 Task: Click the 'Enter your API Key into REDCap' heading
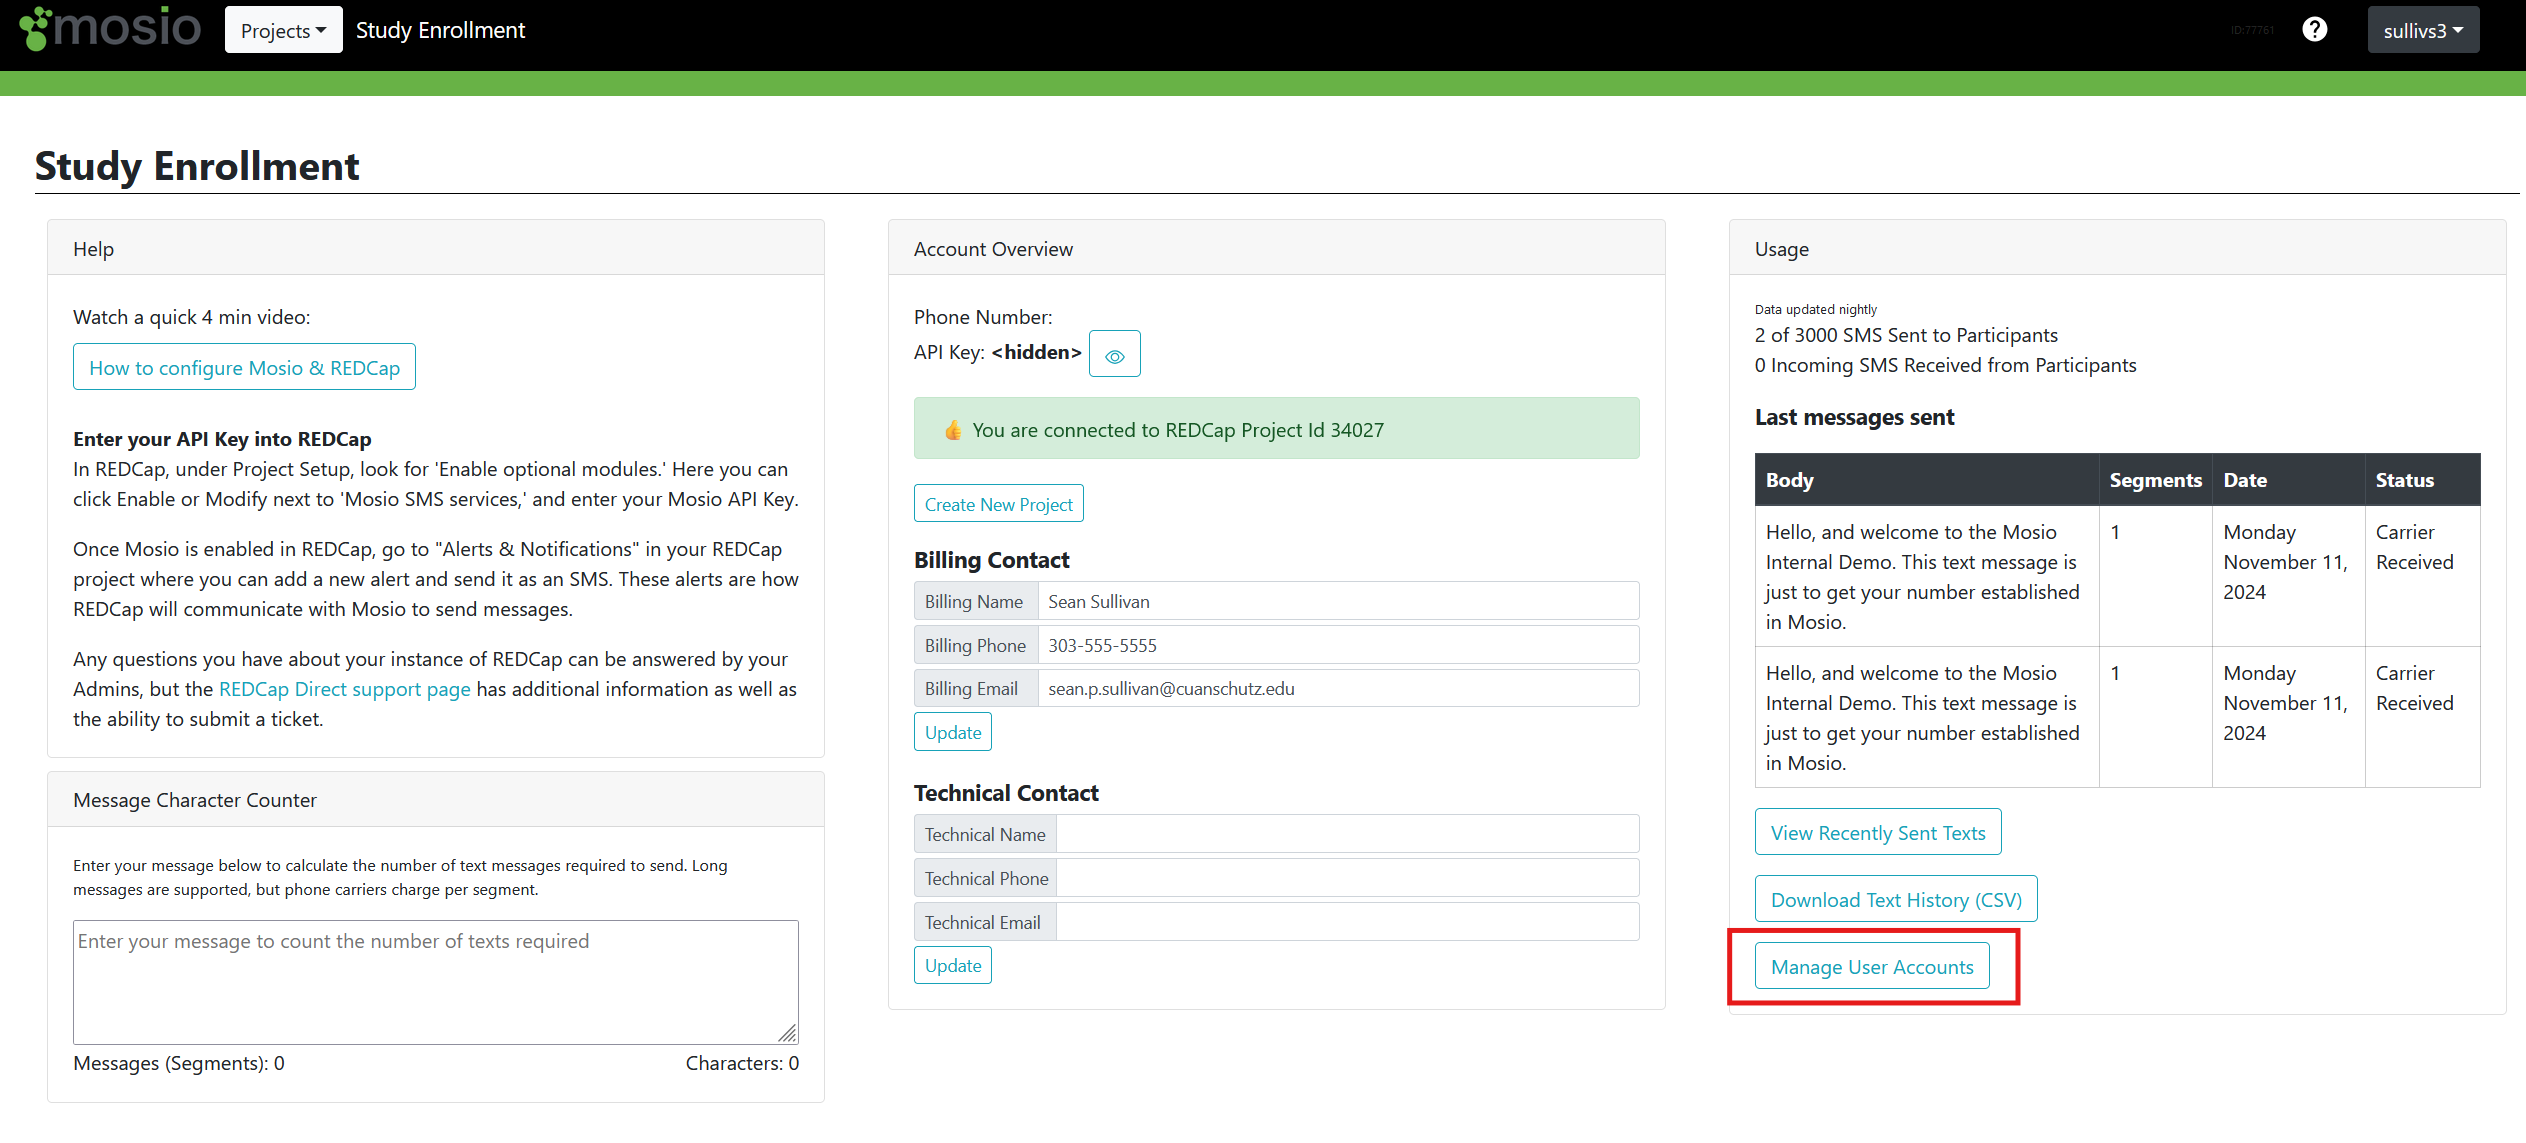(222, 439)
